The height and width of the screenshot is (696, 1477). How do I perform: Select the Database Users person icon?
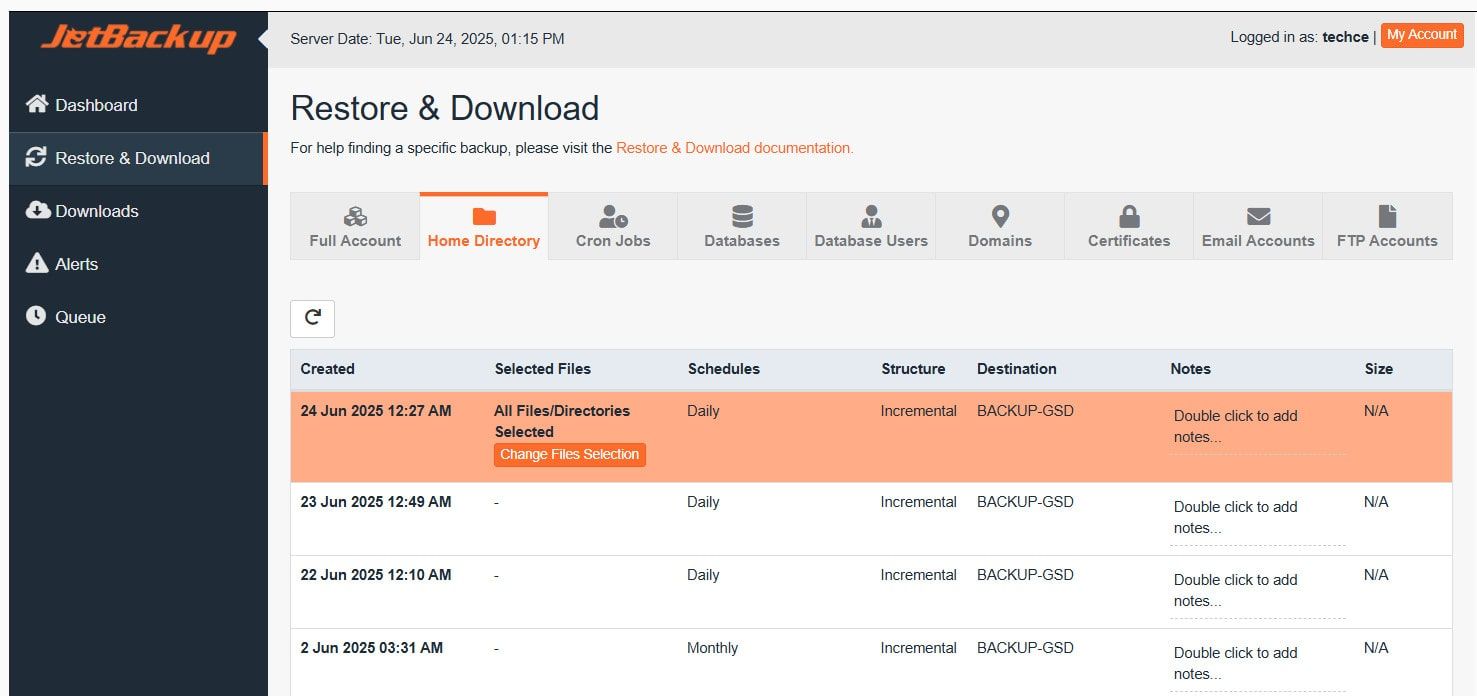click(871, 217)
